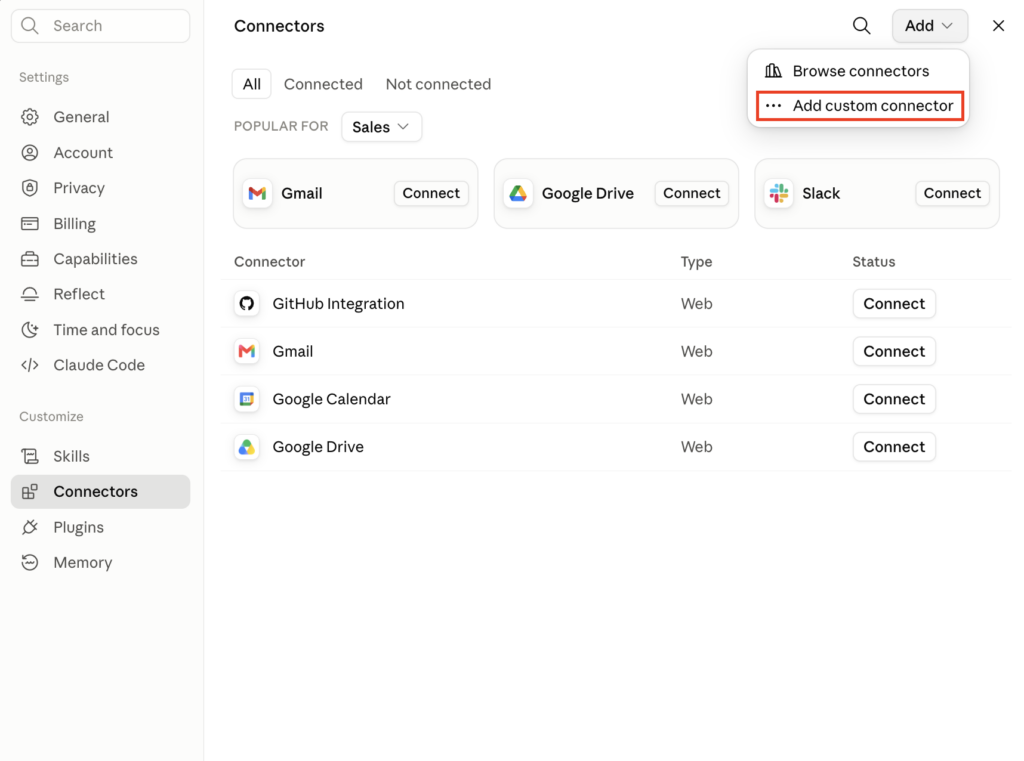This screenshot has height=761, width=1024.
Task: Click the Browse connectors library icon
Action: [x=773, y=71]
